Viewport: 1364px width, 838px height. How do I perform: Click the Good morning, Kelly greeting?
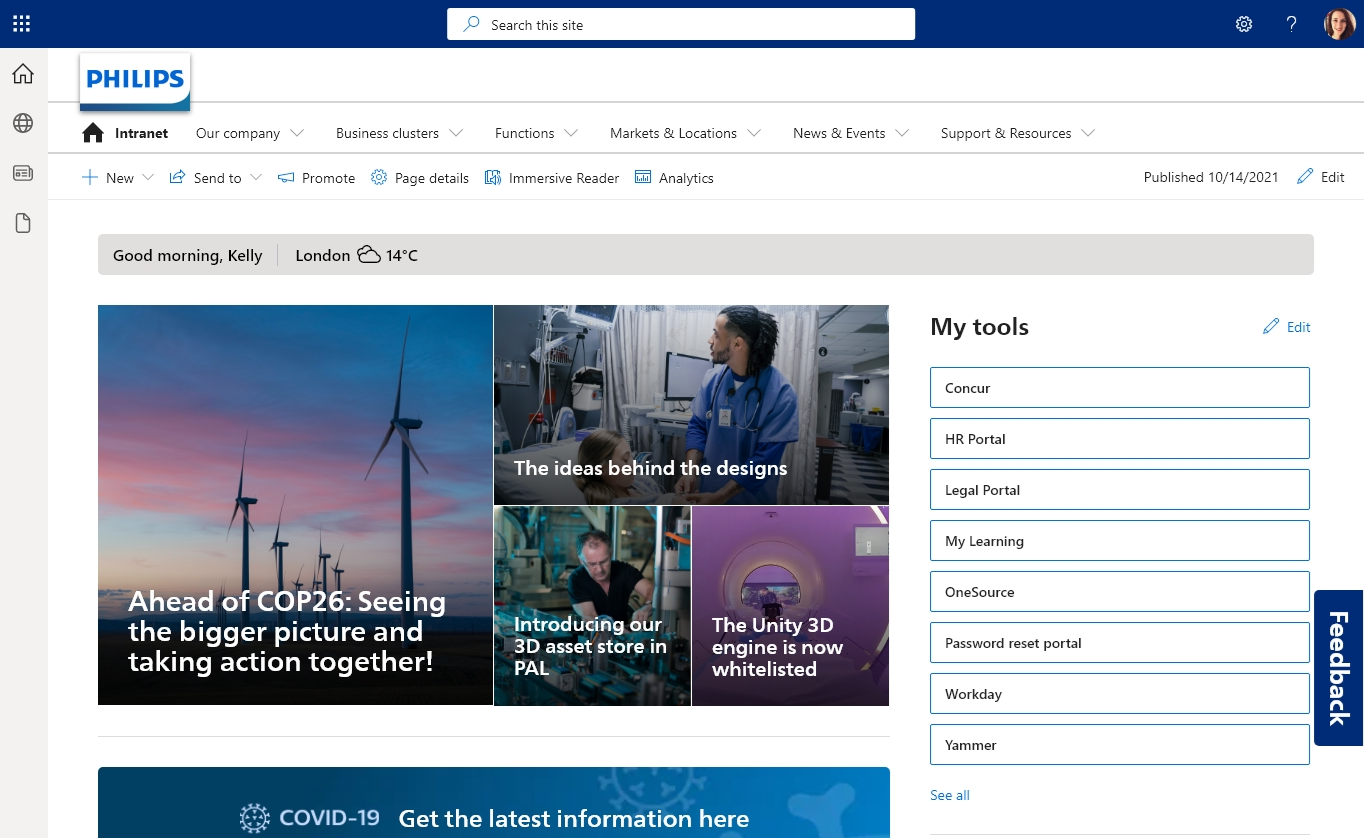[187, 255]
